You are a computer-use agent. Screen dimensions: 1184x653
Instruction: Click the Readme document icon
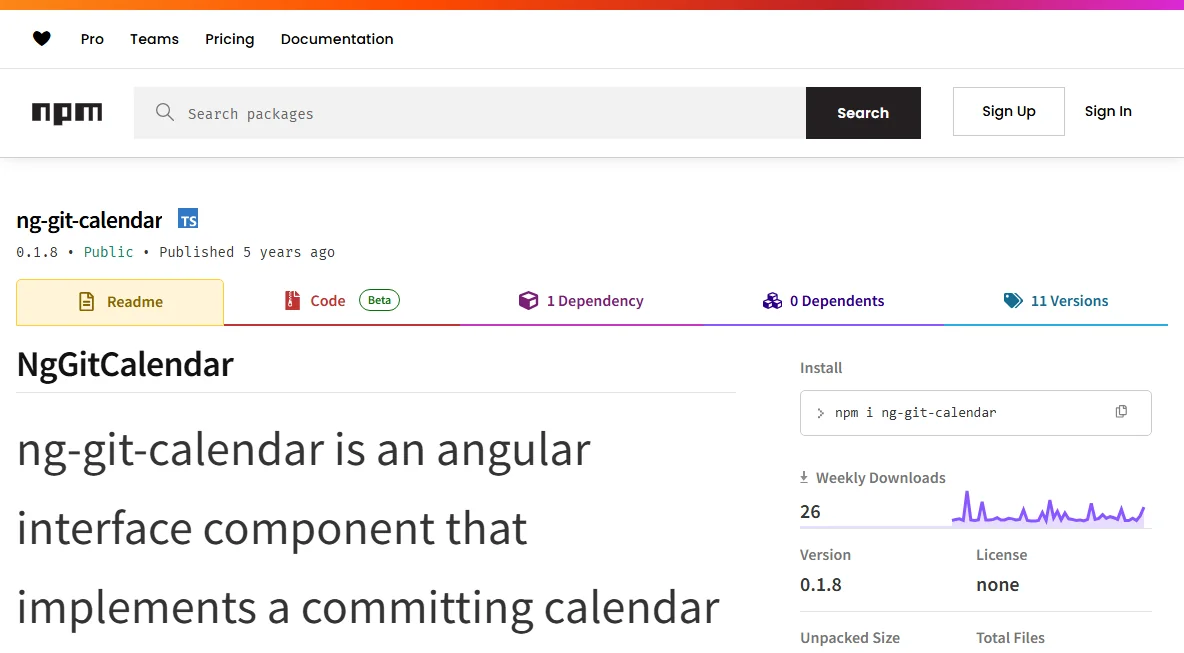pos(87,302)
